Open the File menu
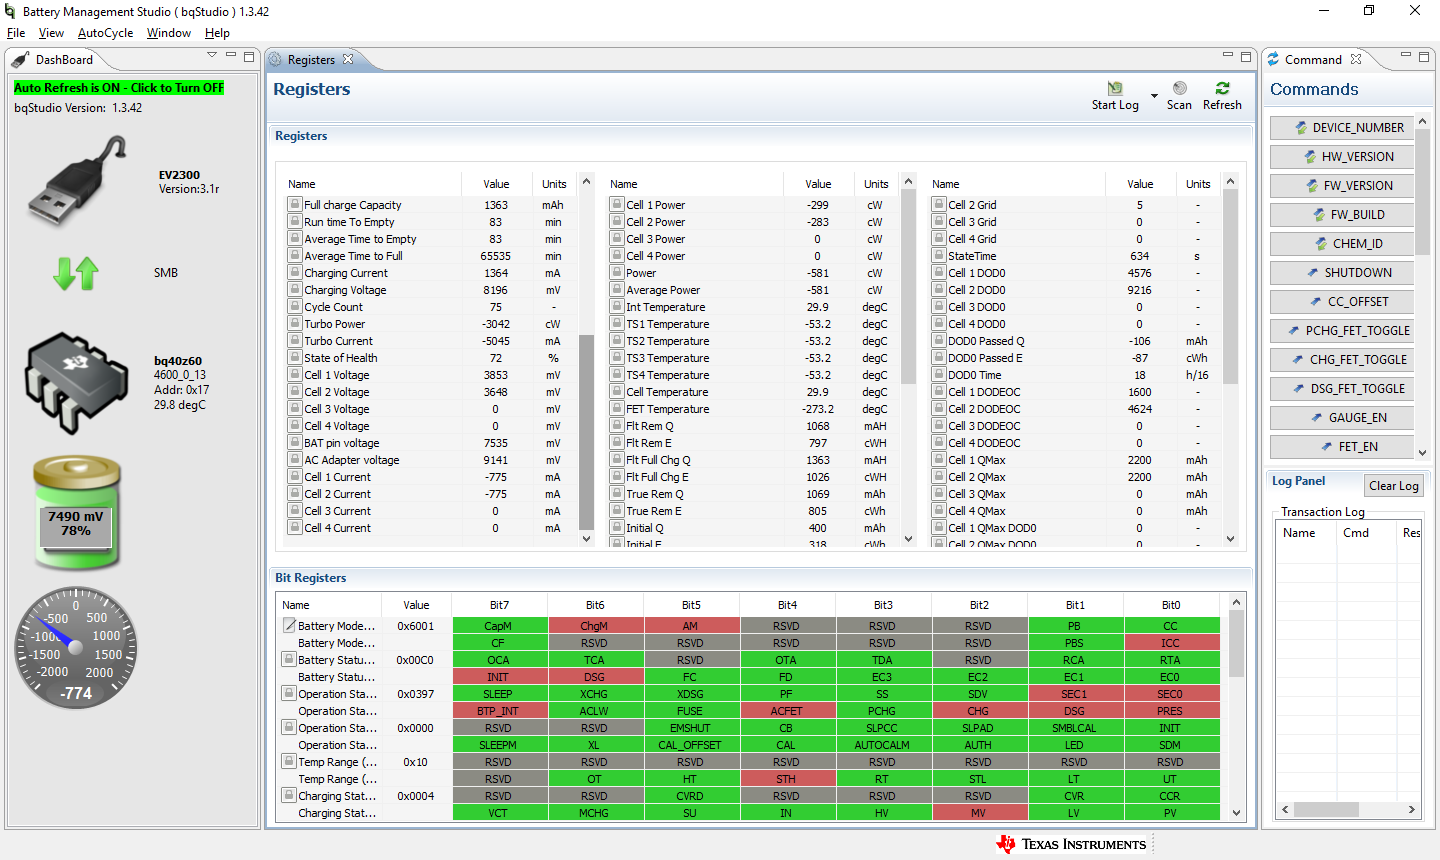1440x860 pixels. 16,33
